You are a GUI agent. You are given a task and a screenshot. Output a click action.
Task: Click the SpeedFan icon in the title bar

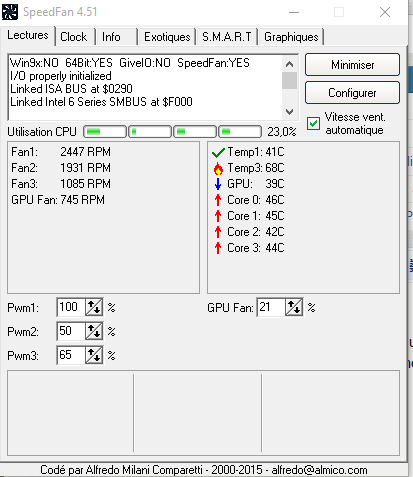tap(10, 12)
